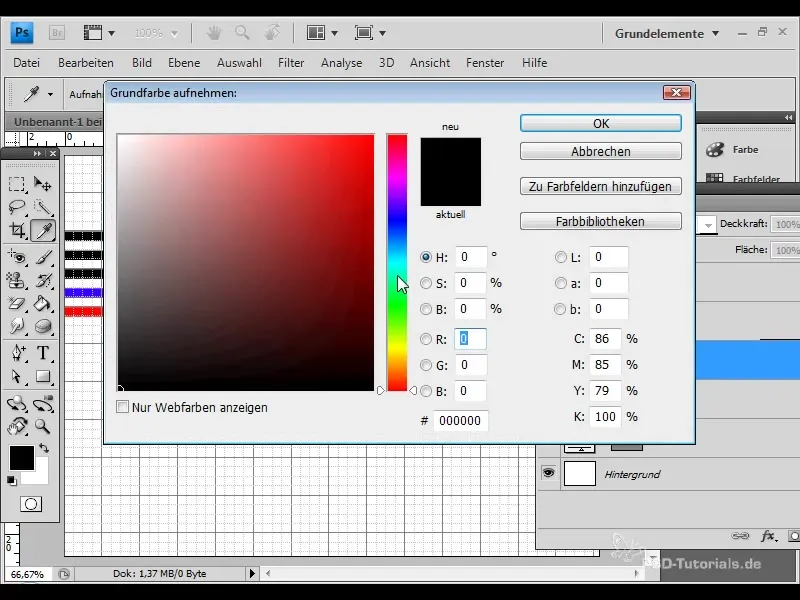Select the L lightness radio button
Viewport: 800px width, 600px height.
coord(560,257)
